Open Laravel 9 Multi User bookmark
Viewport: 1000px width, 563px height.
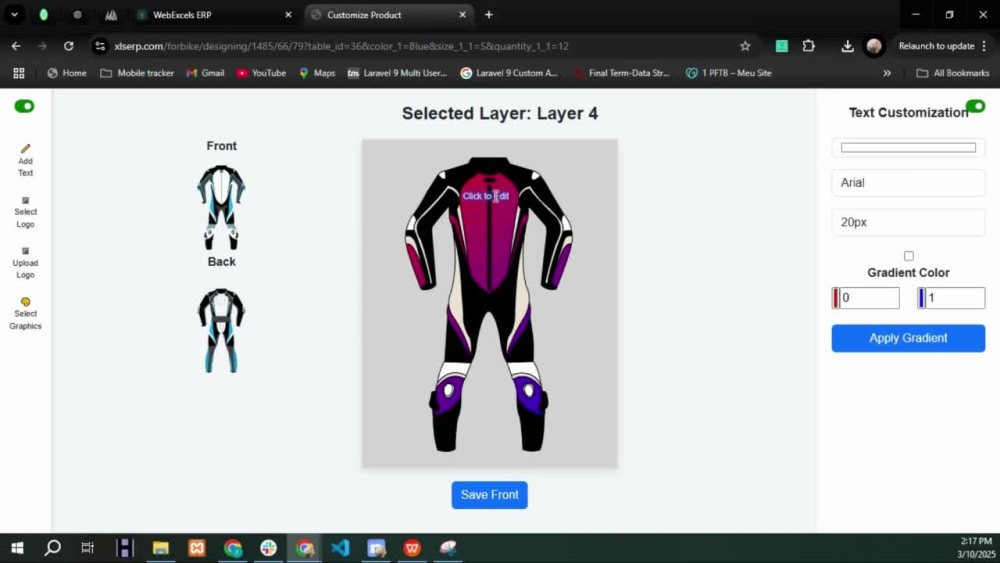(397, 73)
